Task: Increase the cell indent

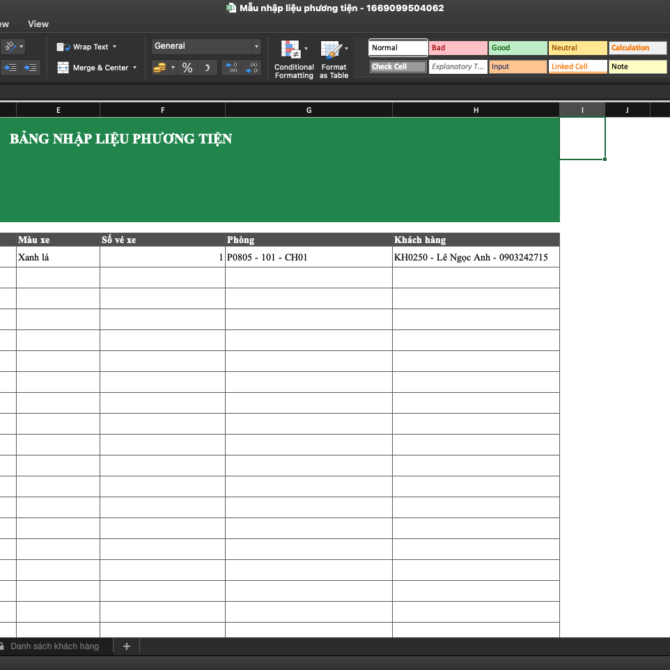Action: (30, 68)
